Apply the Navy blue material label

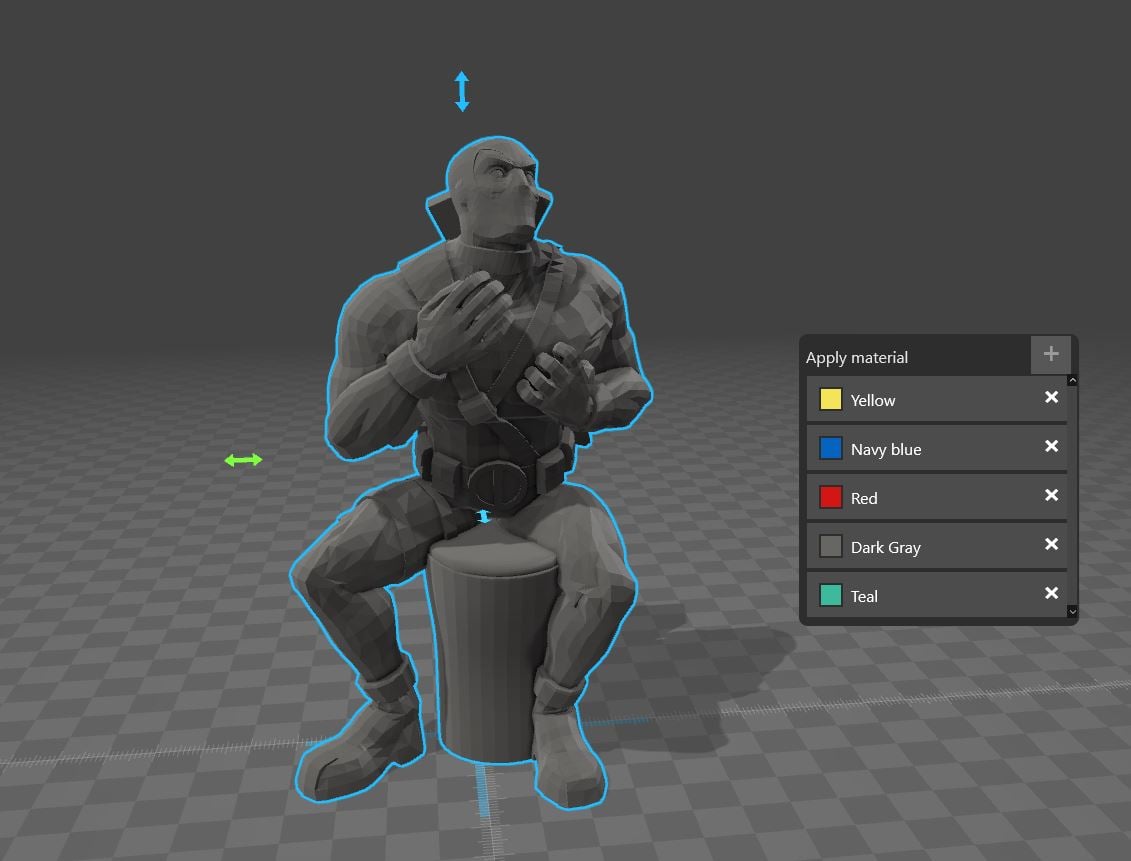(x=886, y=449)
